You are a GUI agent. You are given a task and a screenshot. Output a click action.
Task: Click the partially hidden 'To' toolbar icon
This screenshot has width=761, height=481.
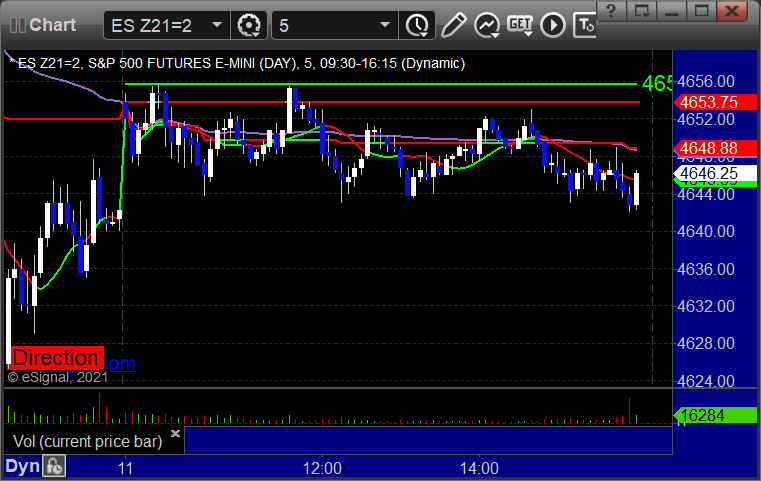coord(585,25)
